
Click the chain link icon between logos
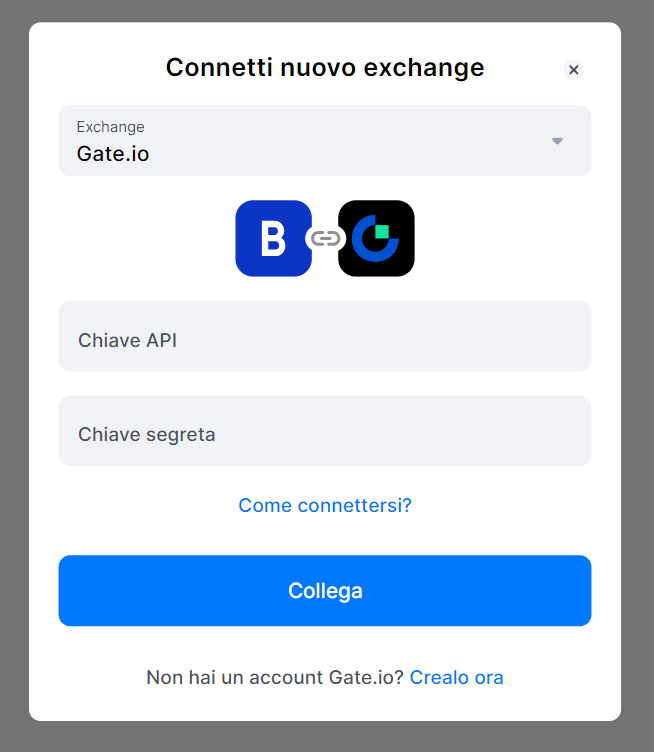point(325,238)
